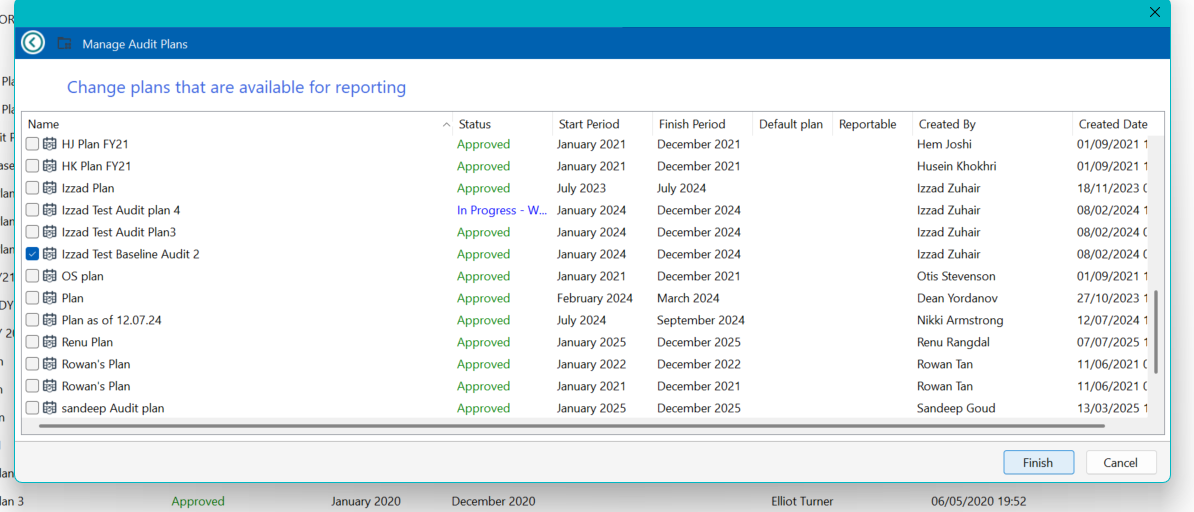The image size is (1194, 512).
Task: Click the calendar icon beside HJ Plan FY21
Action: point(49,144)
